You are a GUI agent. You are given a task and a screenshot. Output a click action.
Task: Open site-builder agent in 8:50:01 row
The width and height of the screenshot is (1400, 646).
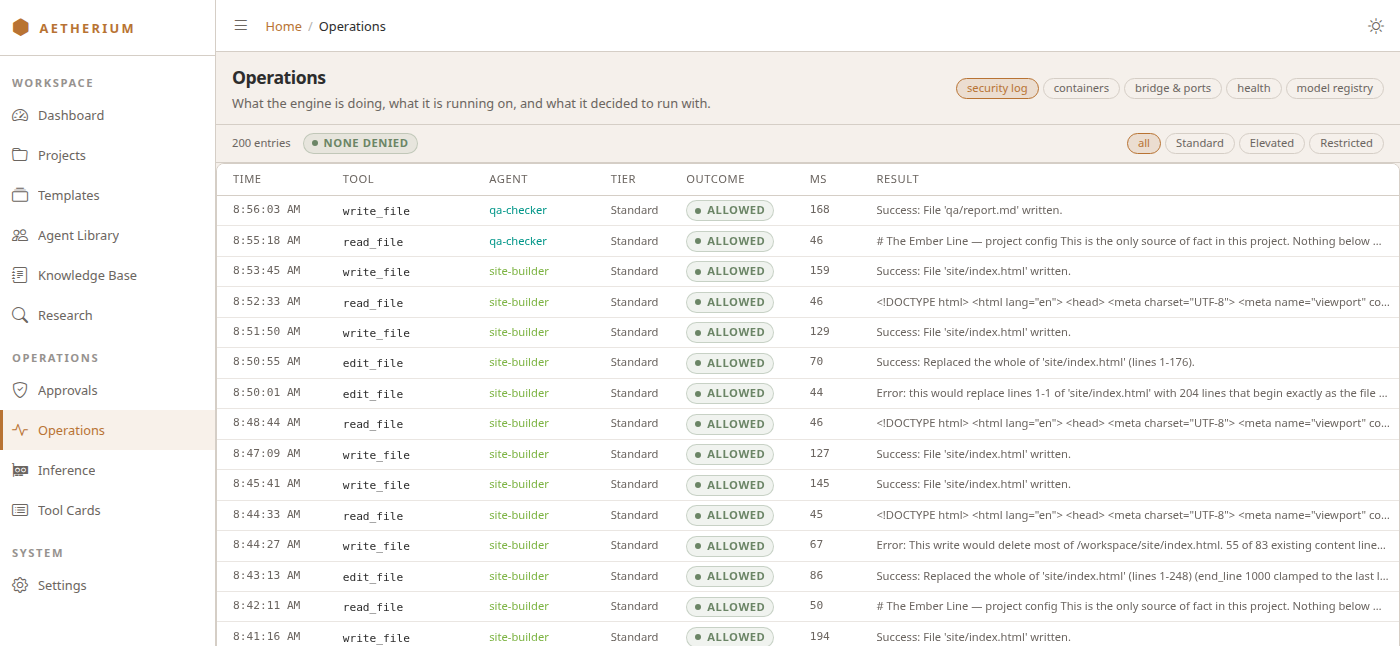519,393
